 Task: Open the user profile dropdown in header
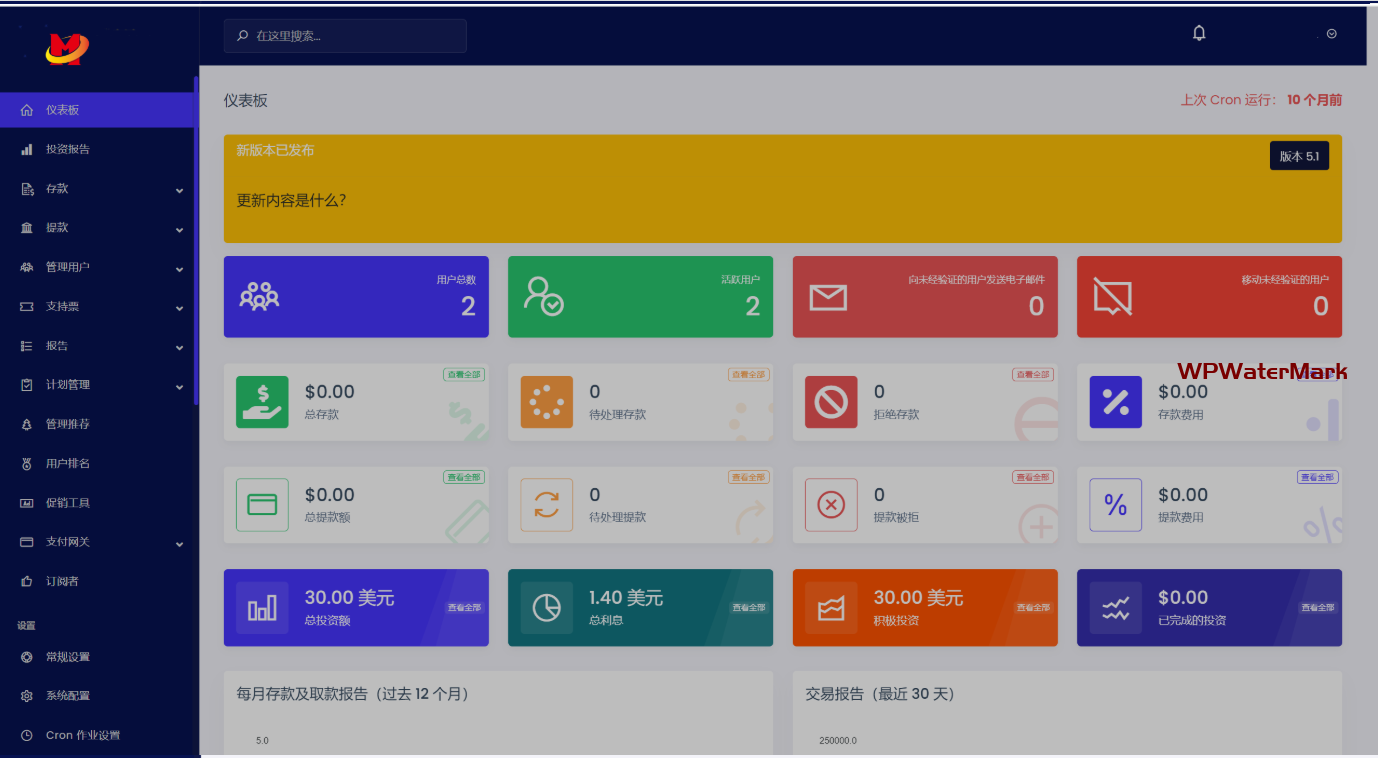pos(1331,34)
